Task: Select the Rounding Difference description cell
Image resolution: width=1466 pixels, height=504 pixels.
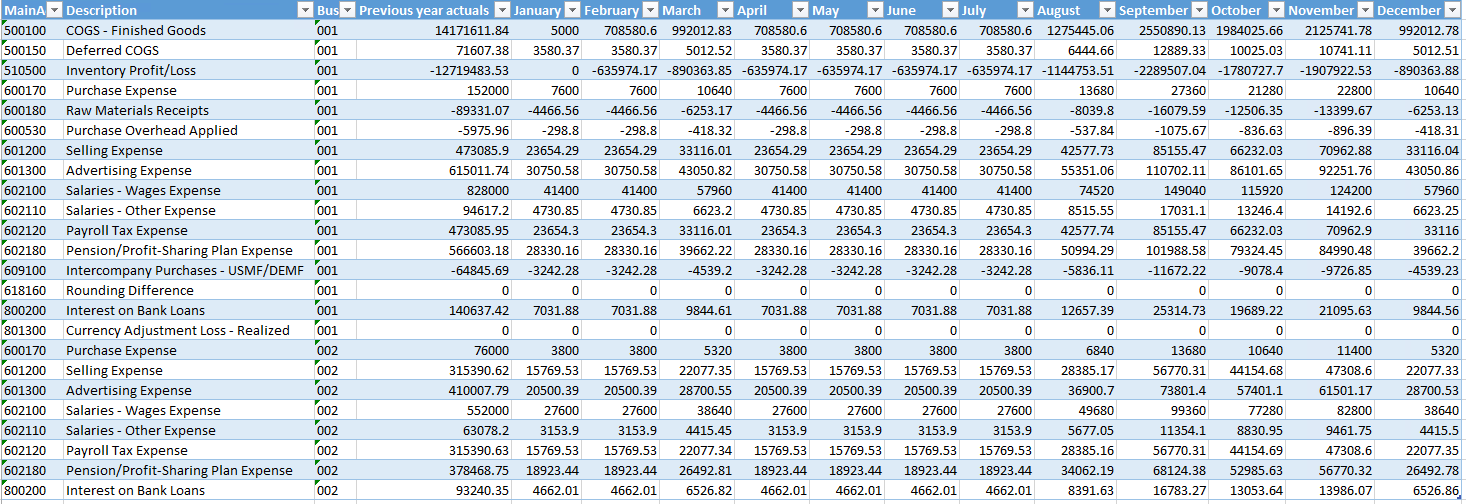Action: coord(188,290)
